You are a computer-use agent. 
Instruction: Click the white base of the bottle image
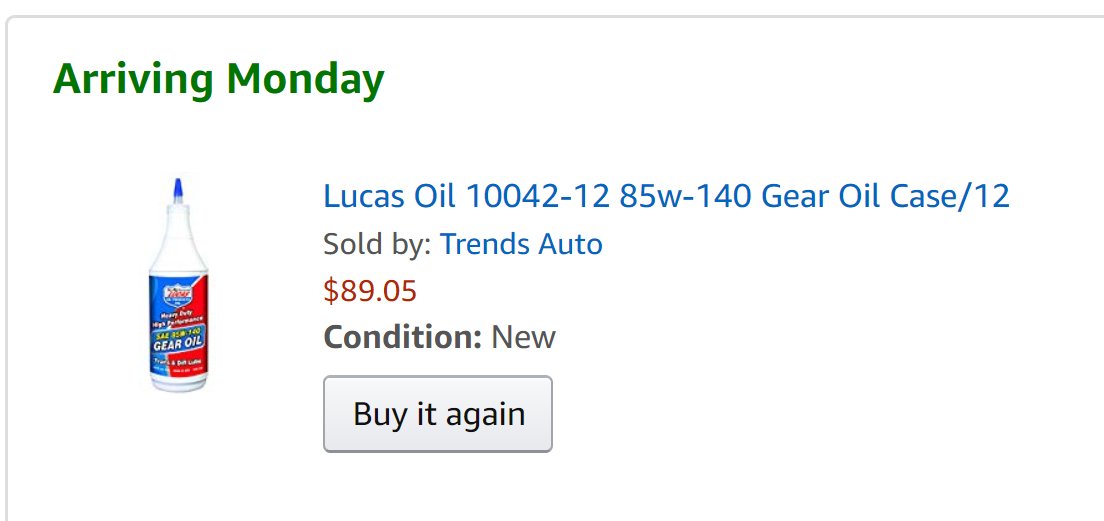click(179, 382)
